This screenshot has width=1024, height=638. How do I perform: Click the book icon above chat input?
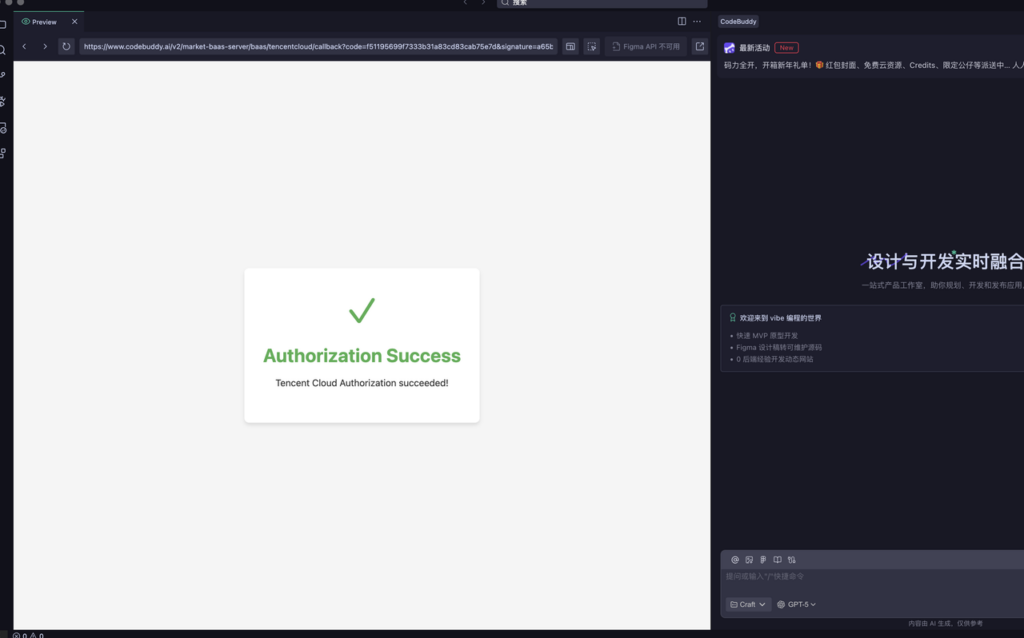[777, 559]
